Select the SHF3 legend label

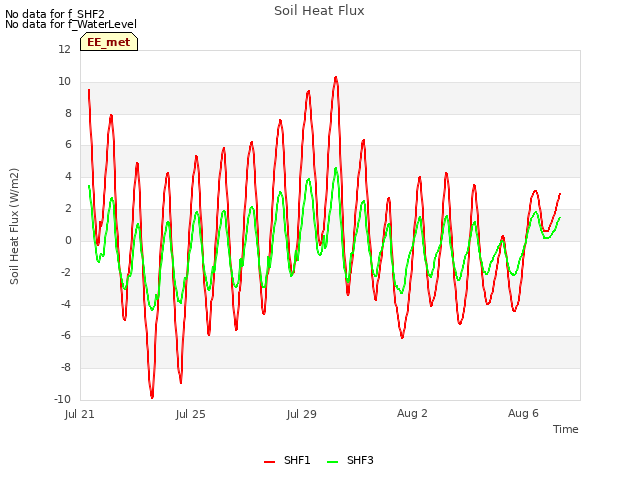pos(360,460)
